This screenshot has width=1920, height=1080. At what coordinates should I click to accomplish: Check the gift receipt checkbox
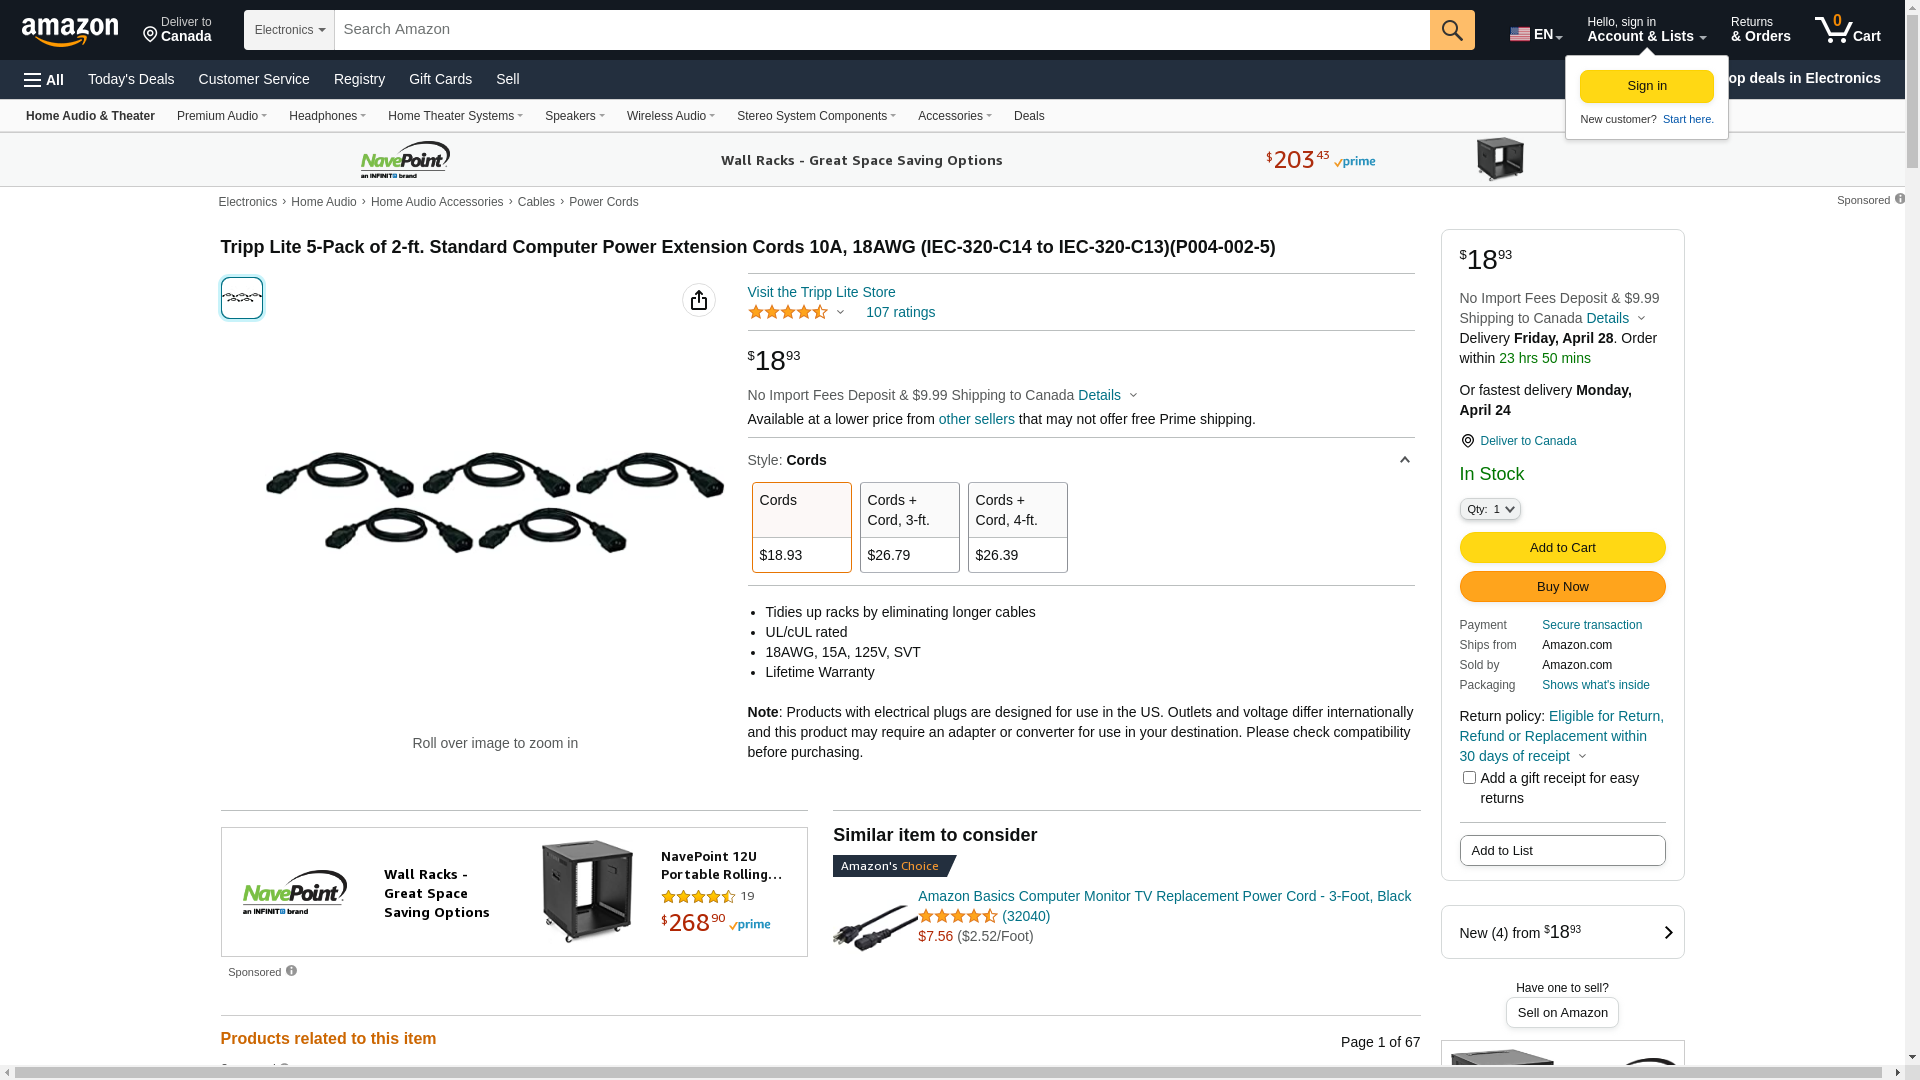coord(1469,778)
